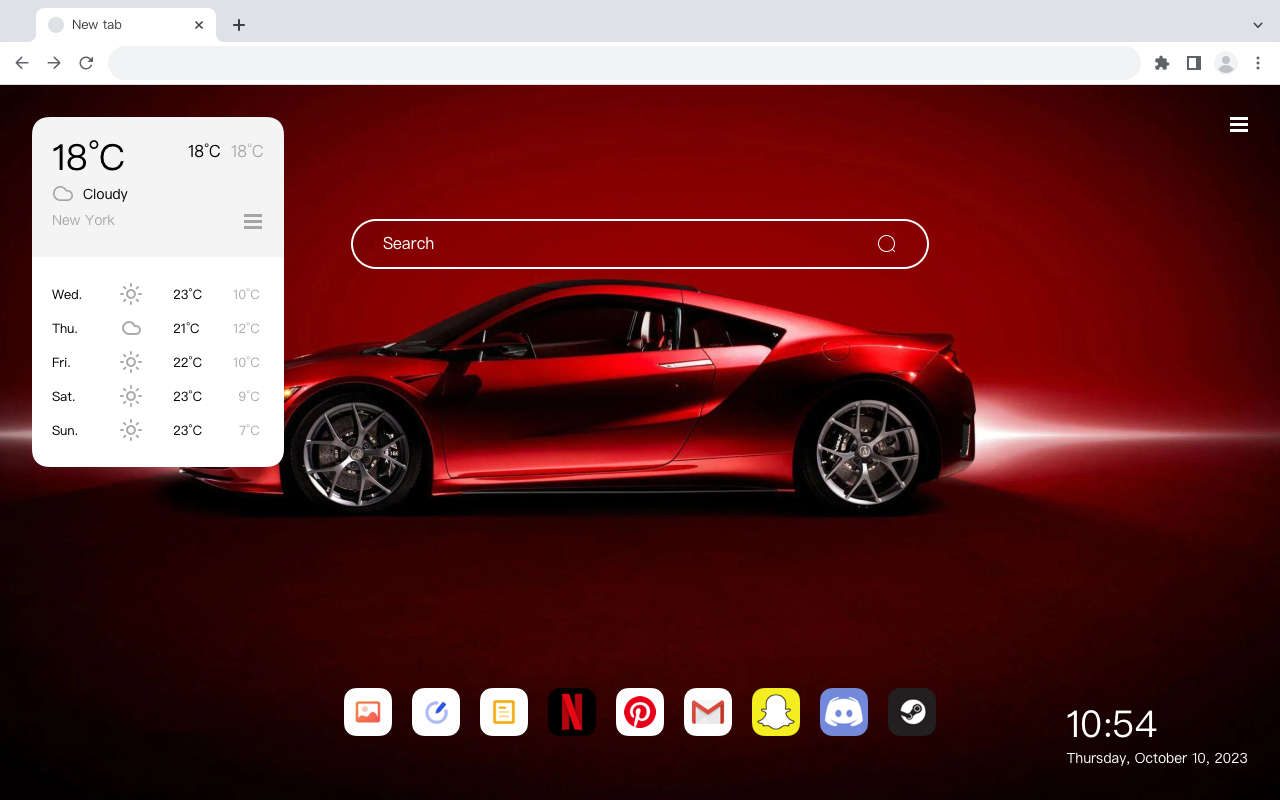Click the magnifier icon in the search bar
1280x800 pixels.
(886, 244)
